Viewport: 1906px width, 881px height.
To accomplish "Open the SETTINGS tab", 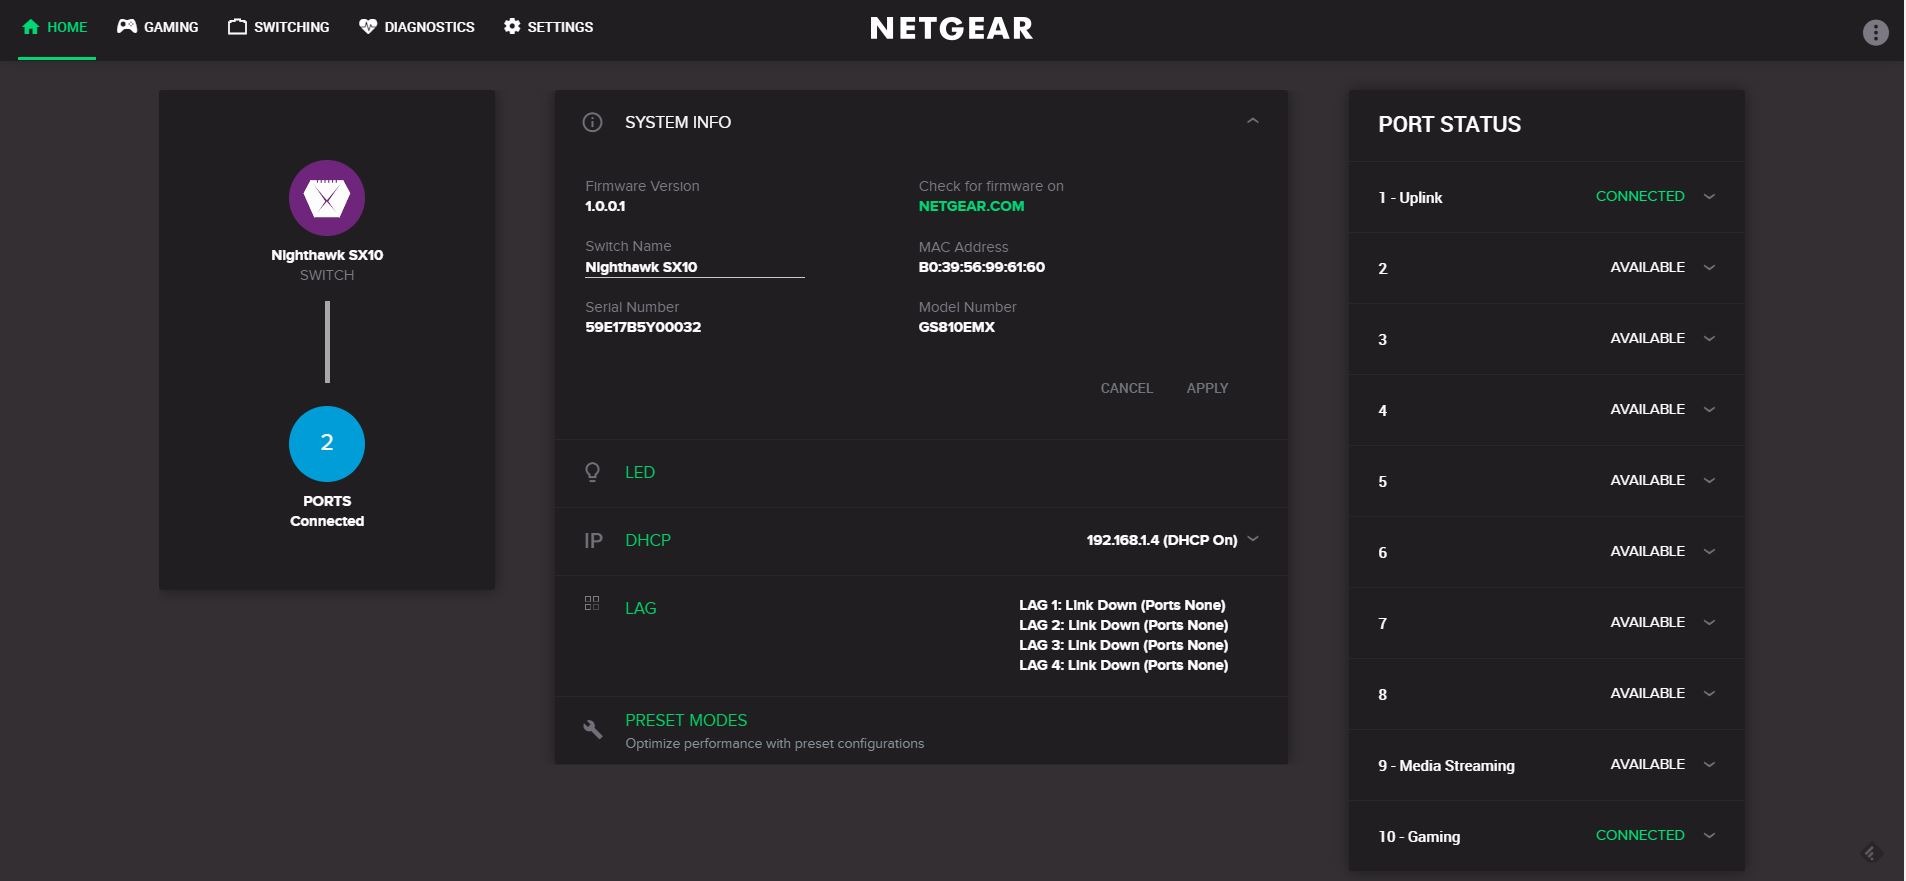I will tap(548, 28).
